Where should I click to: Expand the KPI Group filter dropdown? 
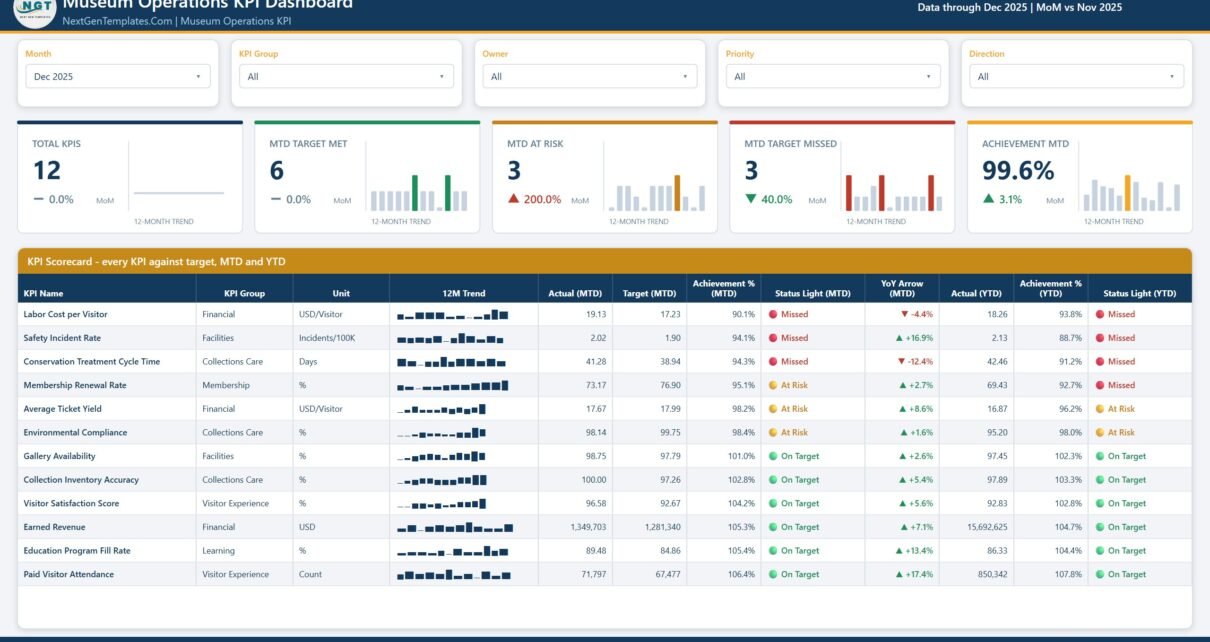pos(346,76)
